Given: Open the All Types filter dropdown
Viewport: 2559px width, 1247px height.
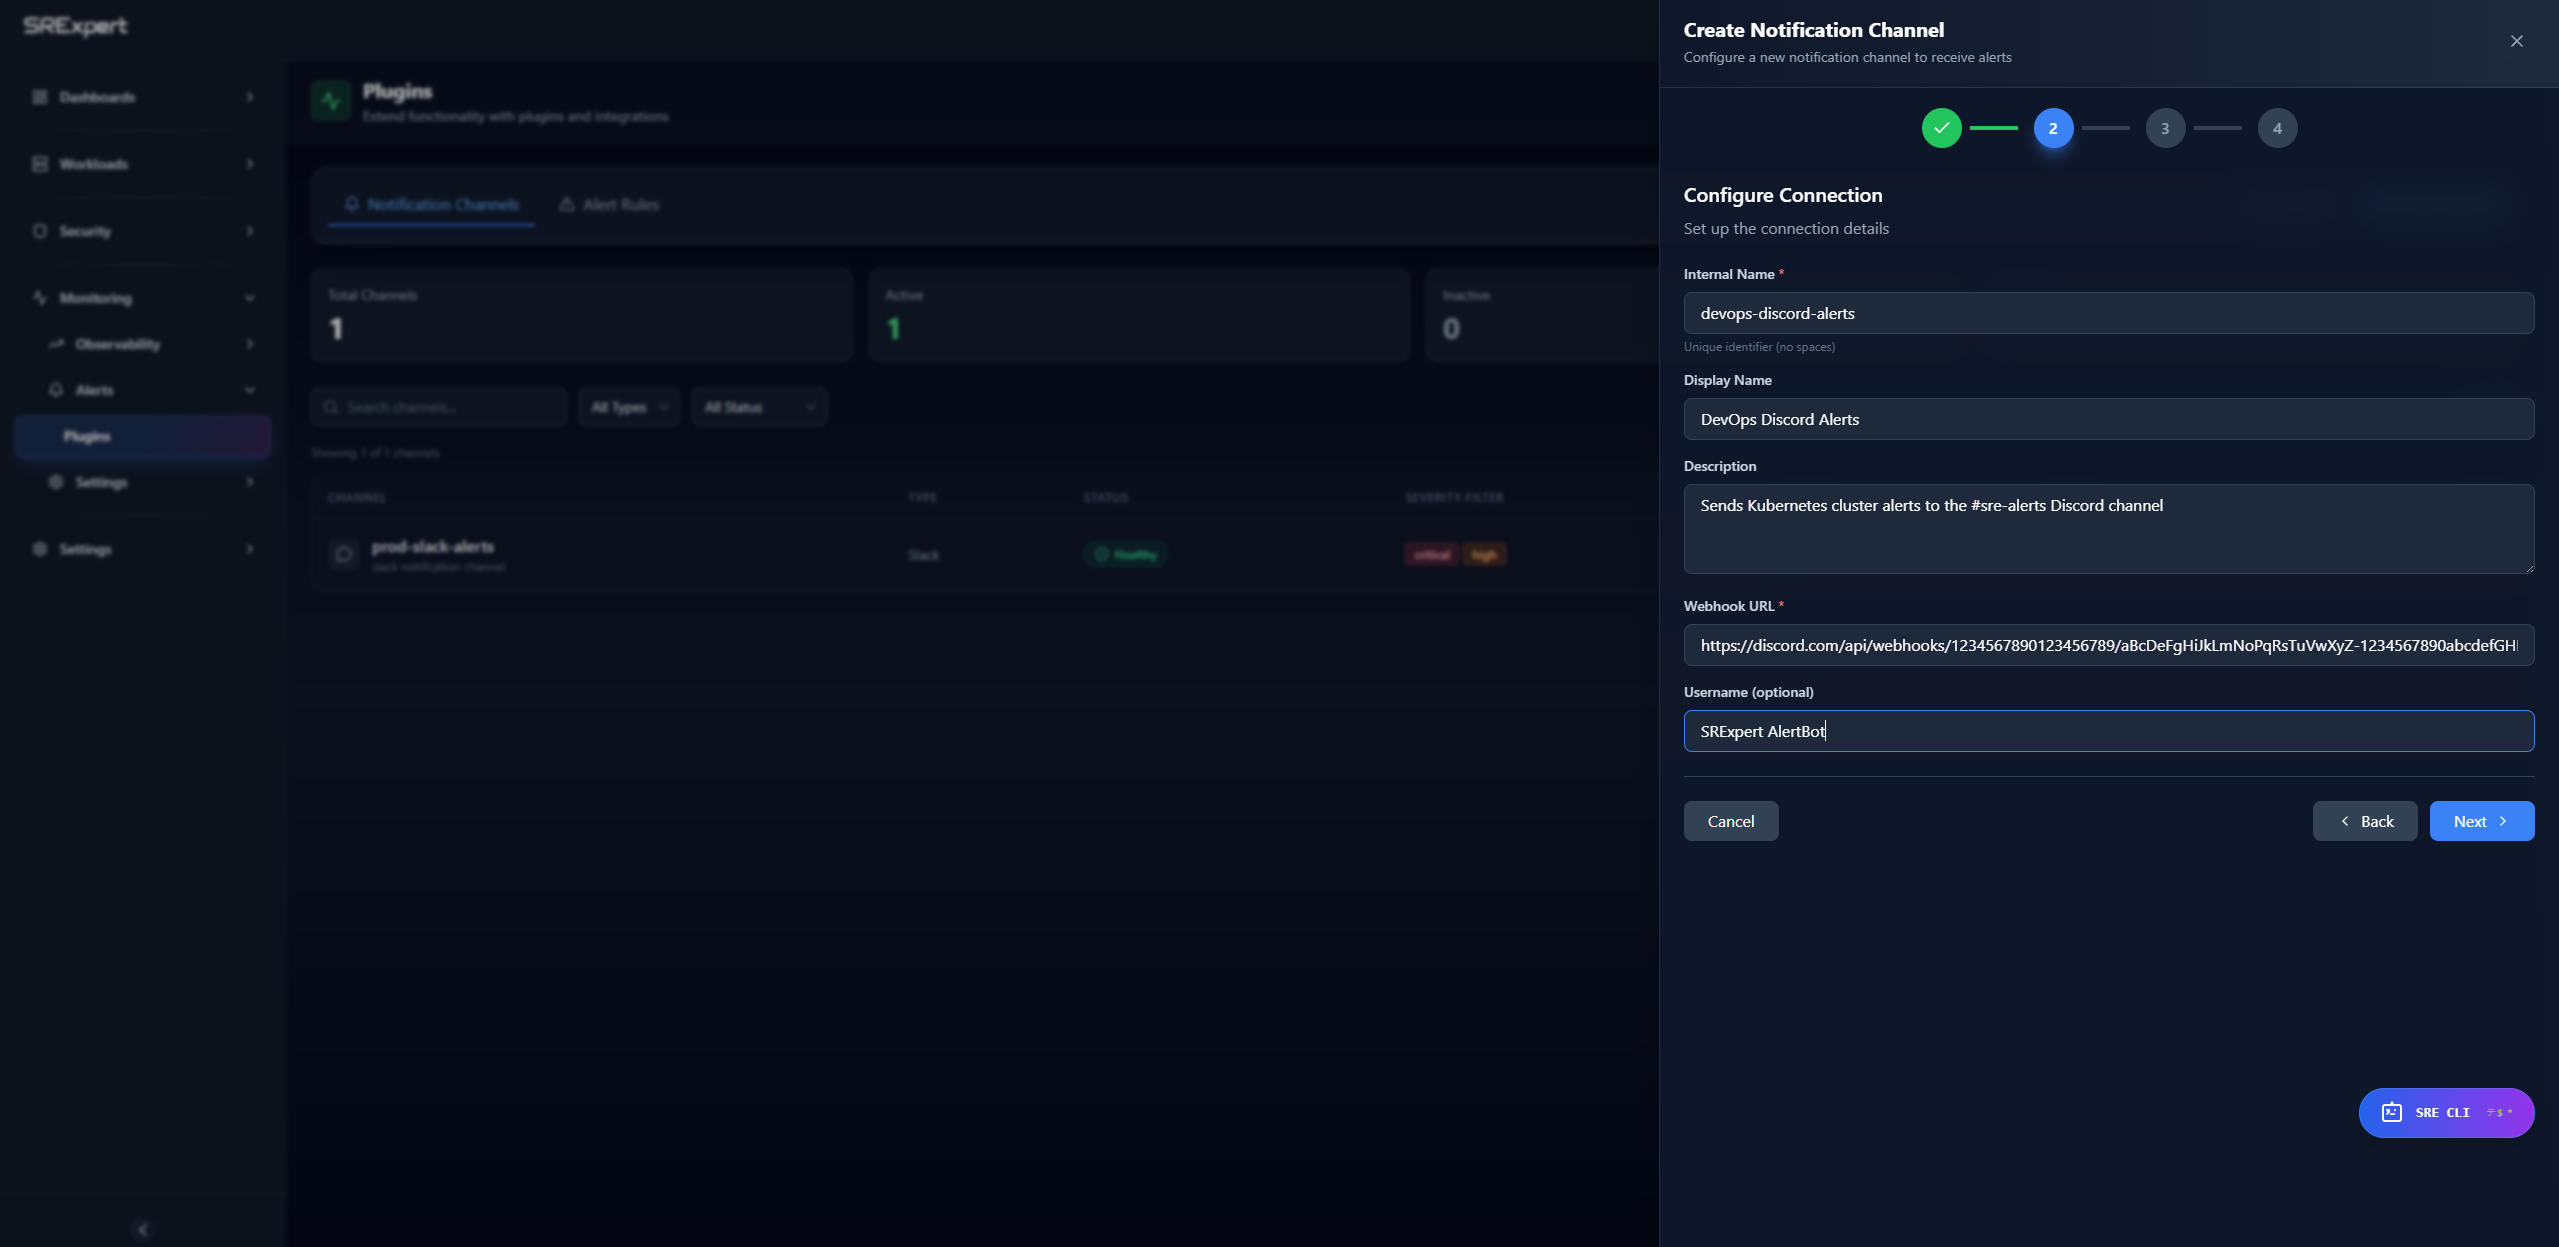Looking at the screenshot, I should coord(628,406).
